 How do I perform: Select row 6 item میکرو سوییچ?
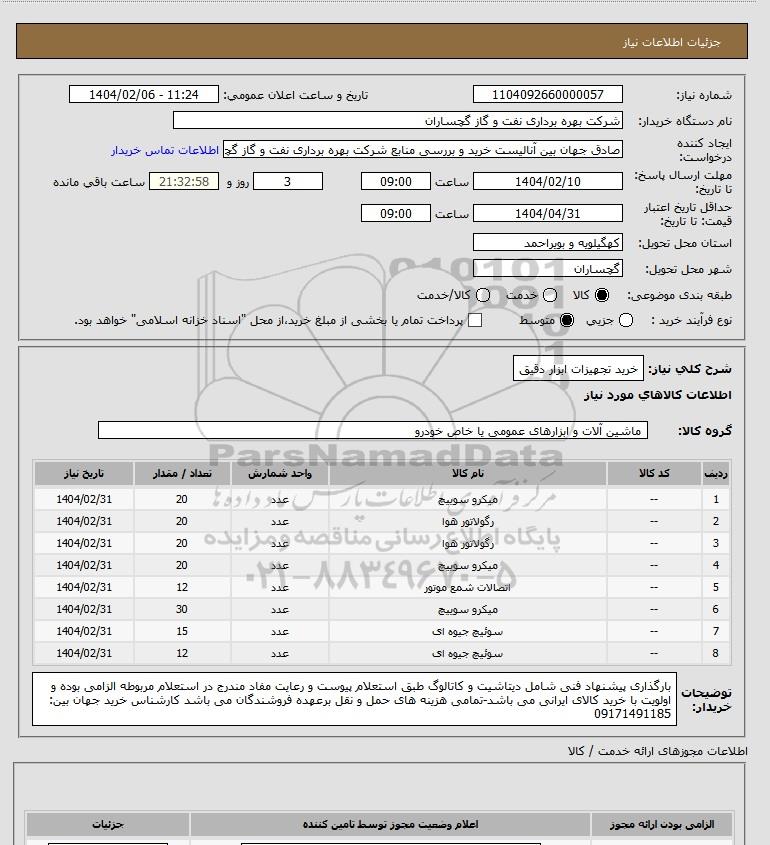[x=468, y=609]
